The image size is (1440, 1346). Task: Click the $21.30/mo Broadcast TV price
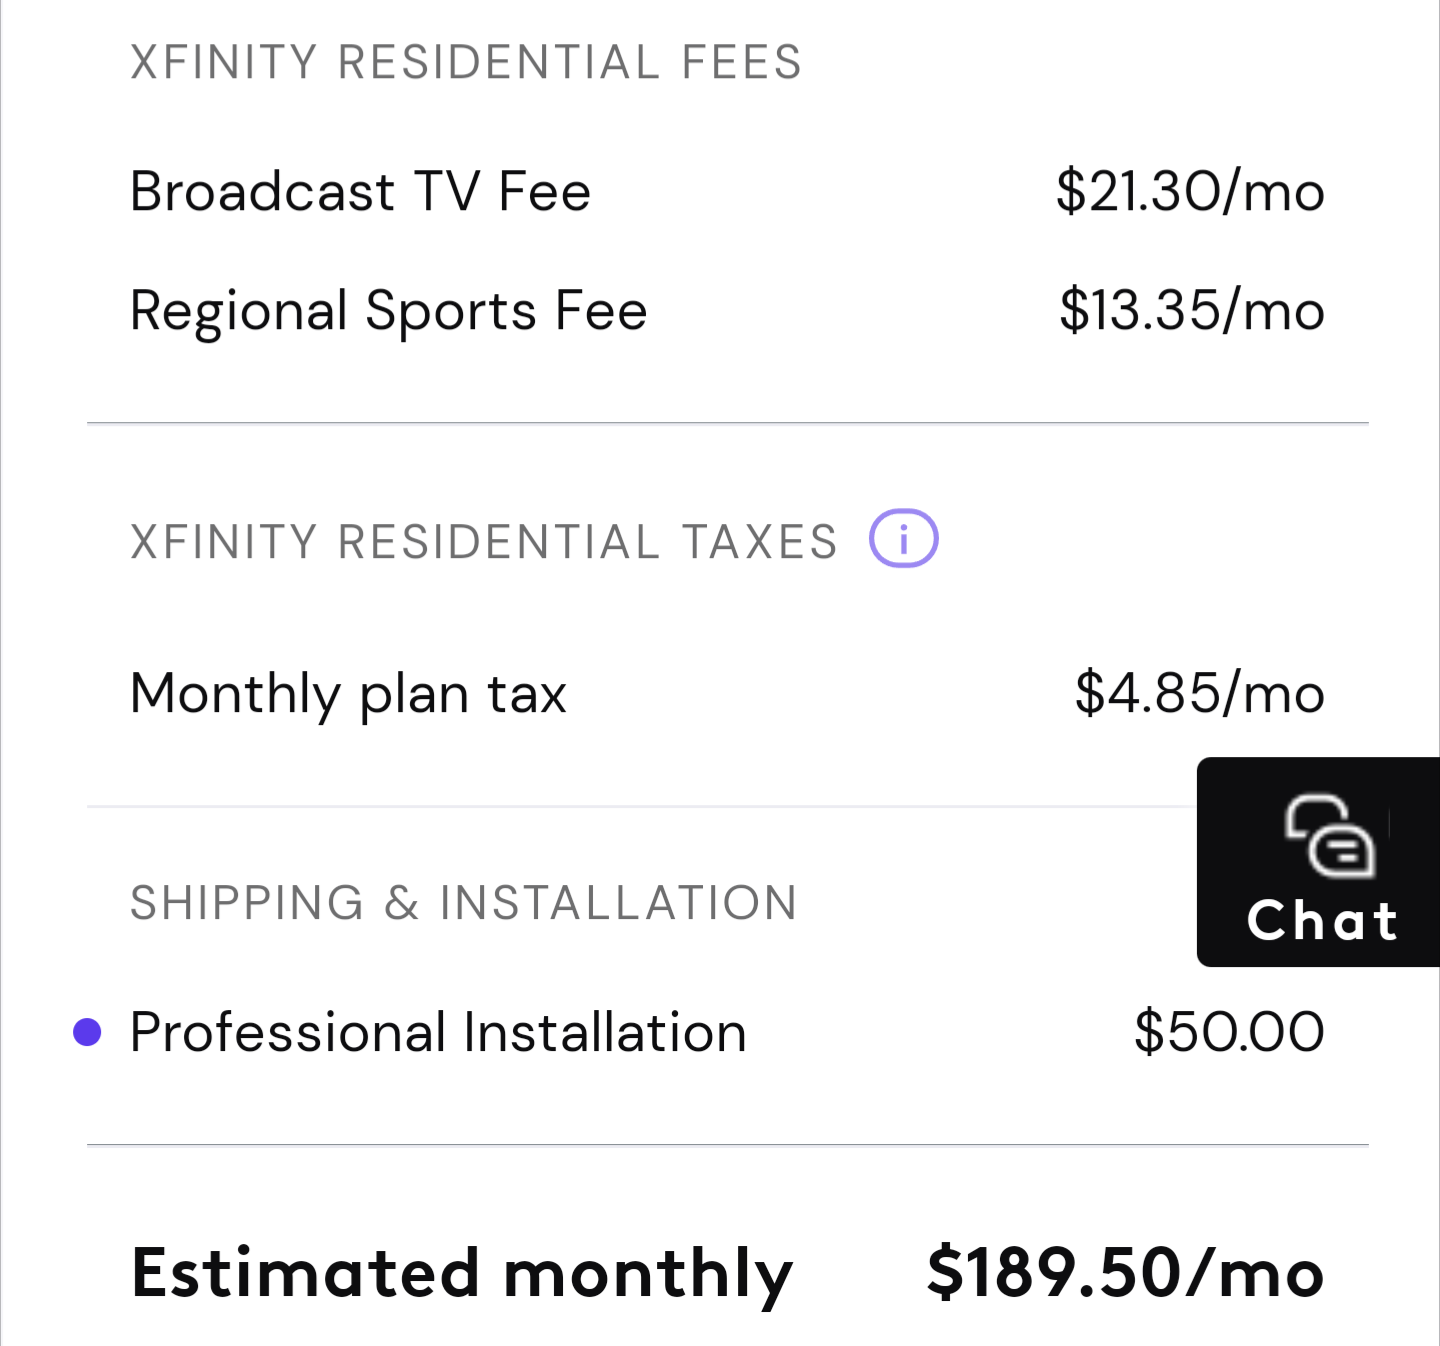pos(1190,191)
